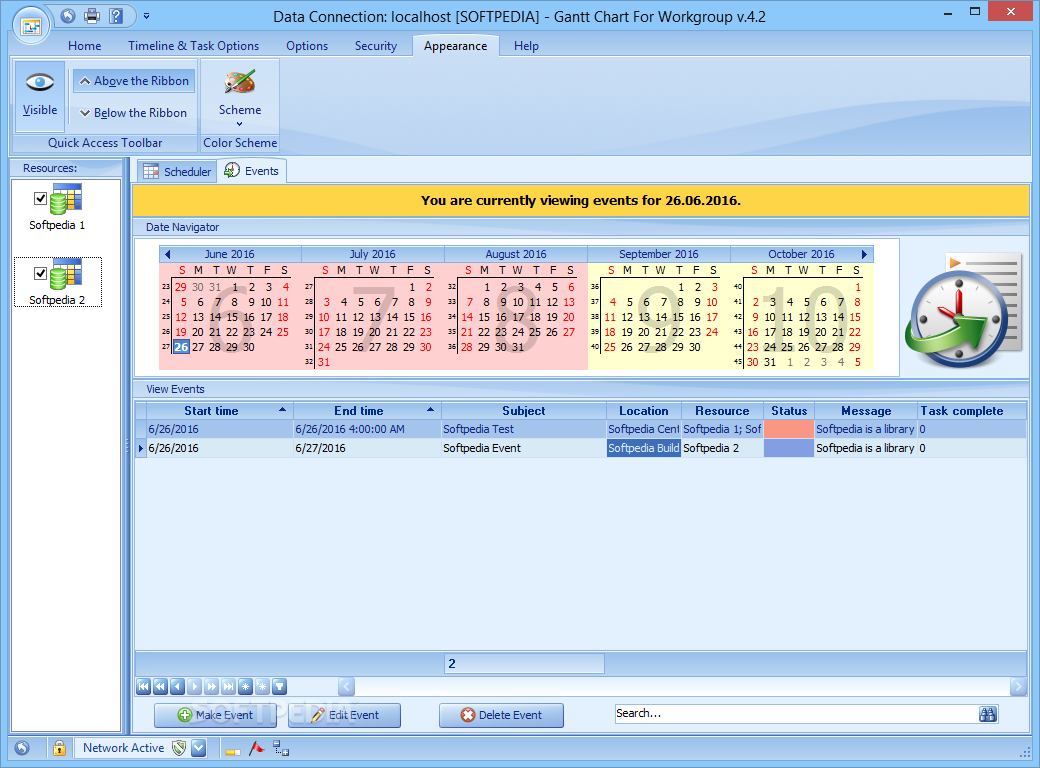1040x768 pixels.
Task: Click the September 2016 month header
Action: coord(659,254)
